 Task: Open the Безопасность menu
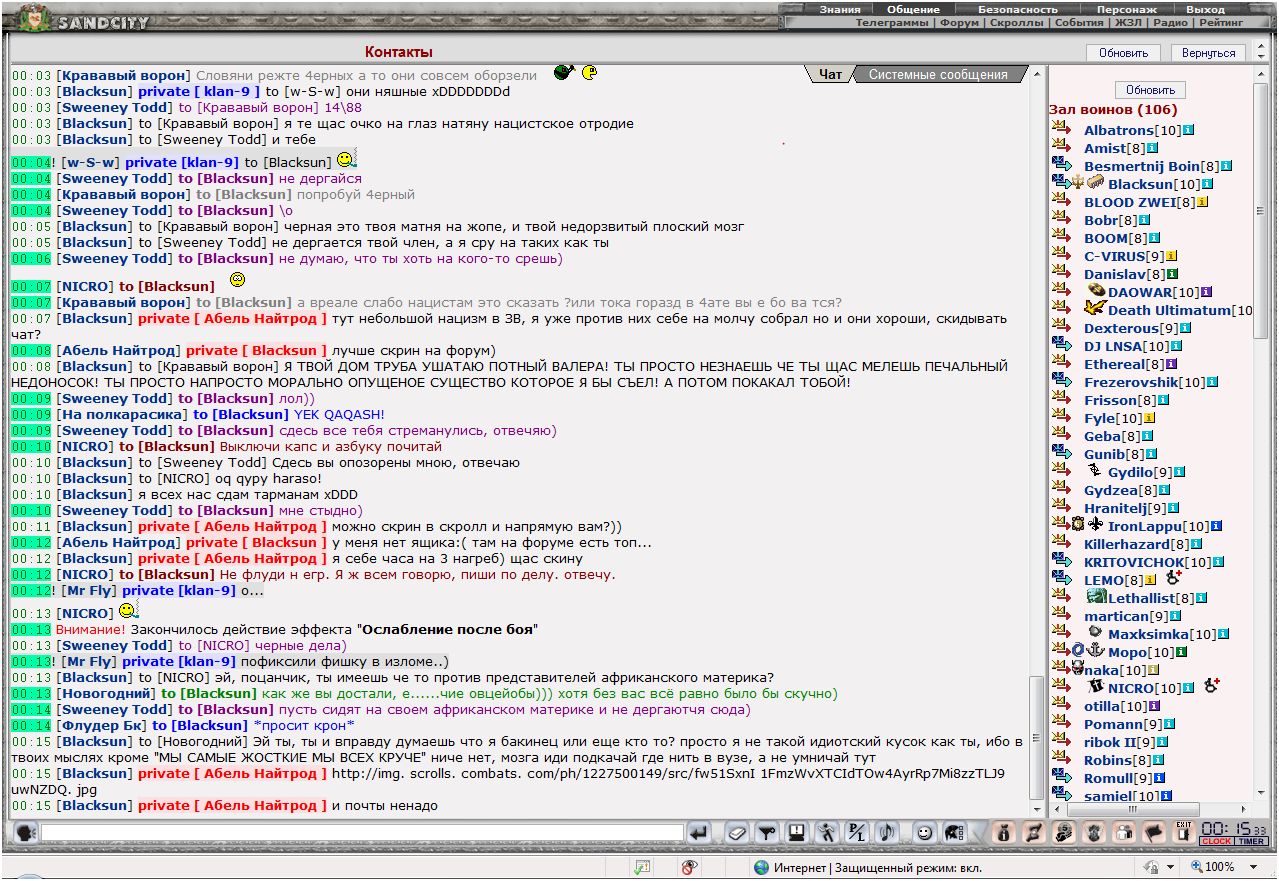(x=1018, y=9)
